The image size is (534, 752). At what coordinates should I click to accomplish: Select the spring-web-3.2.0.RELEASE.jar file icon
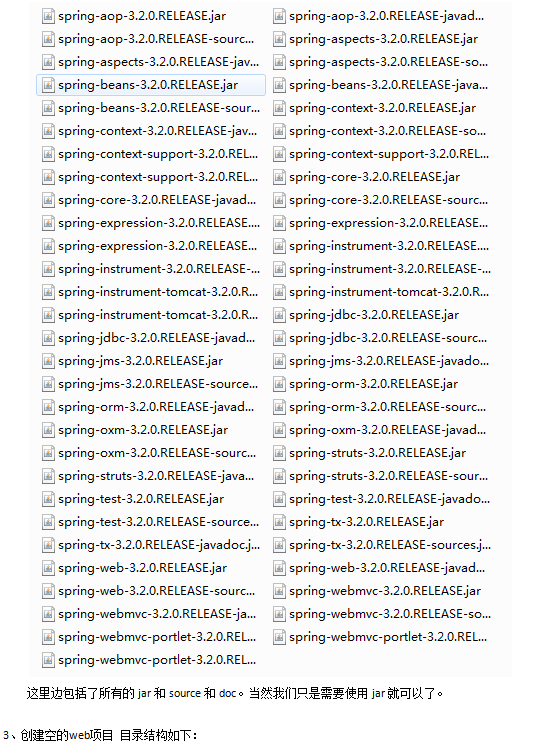click(x=48, y=568)
